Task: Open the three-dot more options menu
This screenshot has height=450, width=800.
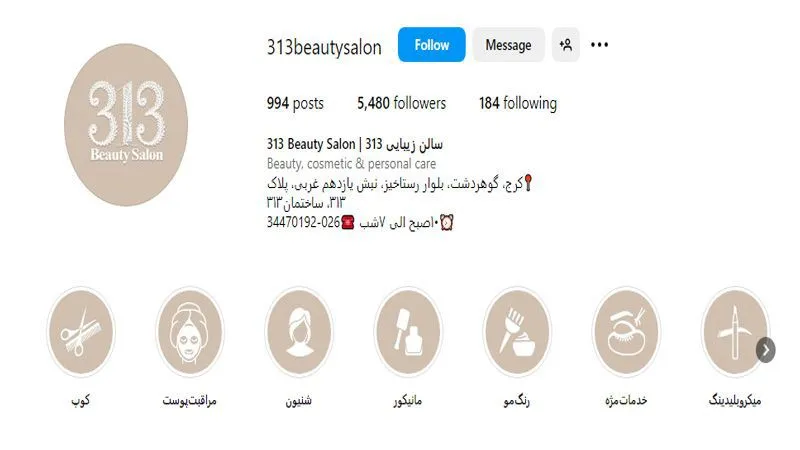Action: tap(599, 45)
